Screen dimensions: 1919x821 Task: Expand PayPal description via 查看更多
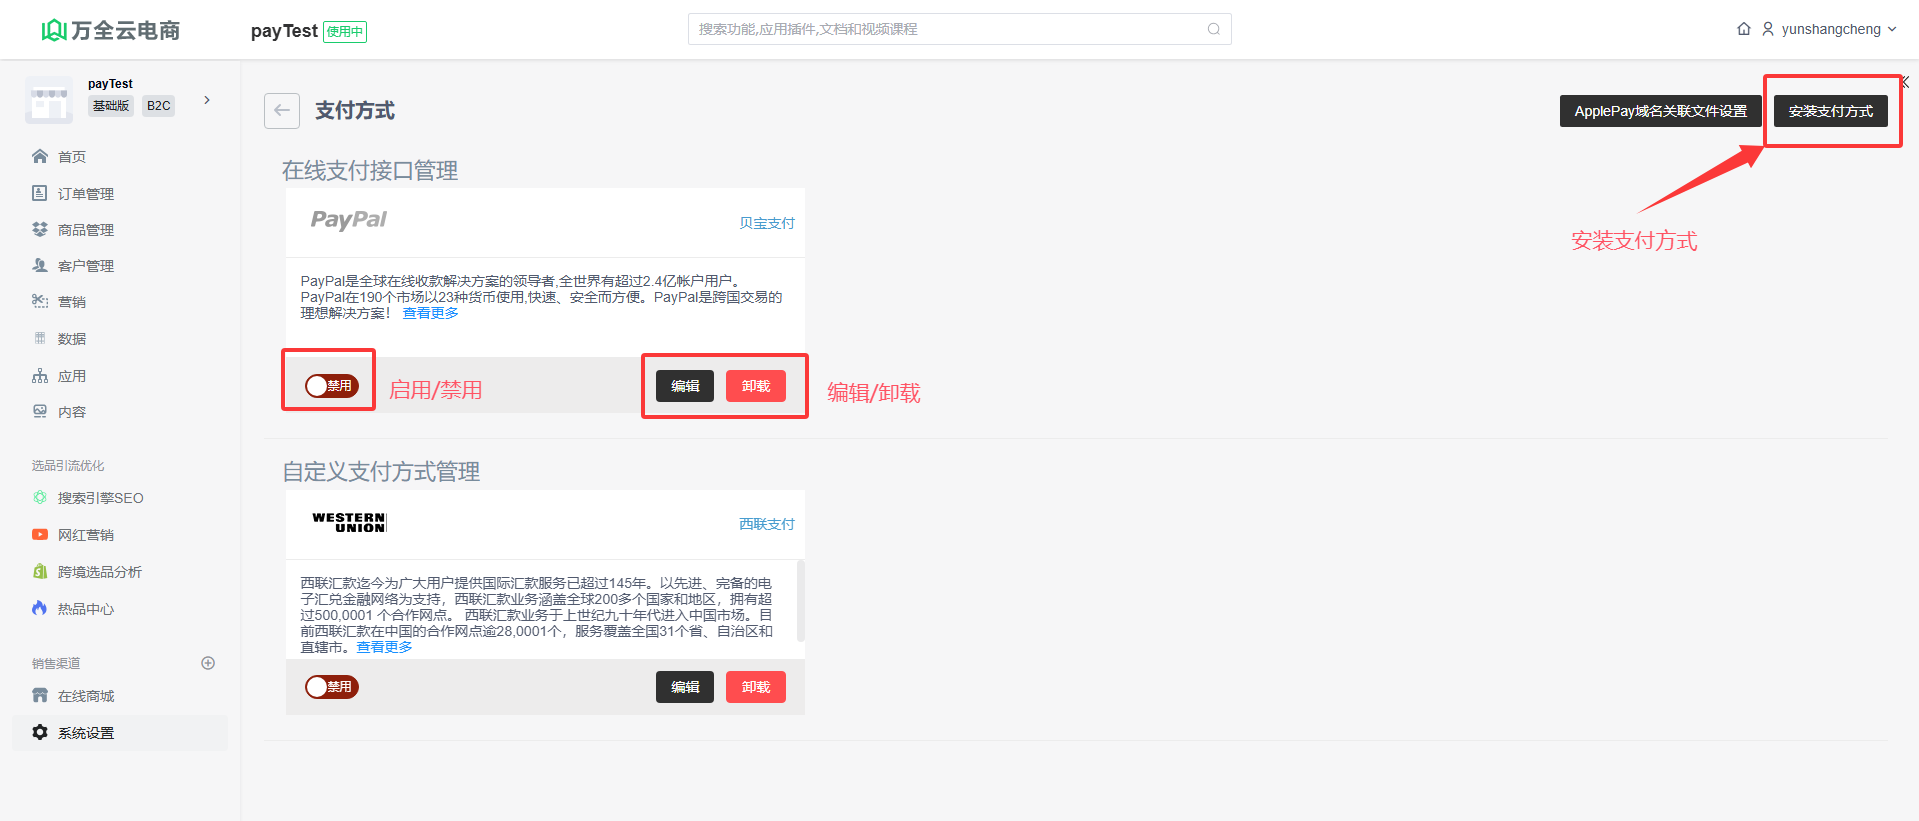(430, 314)
